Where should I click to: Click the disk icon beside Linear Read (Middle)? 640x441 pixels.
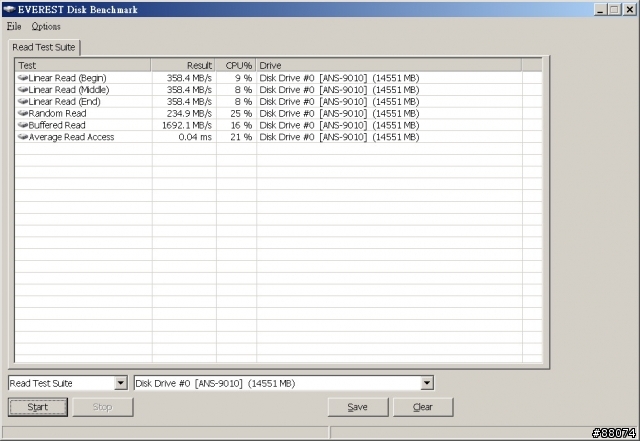tap(23, 89)
